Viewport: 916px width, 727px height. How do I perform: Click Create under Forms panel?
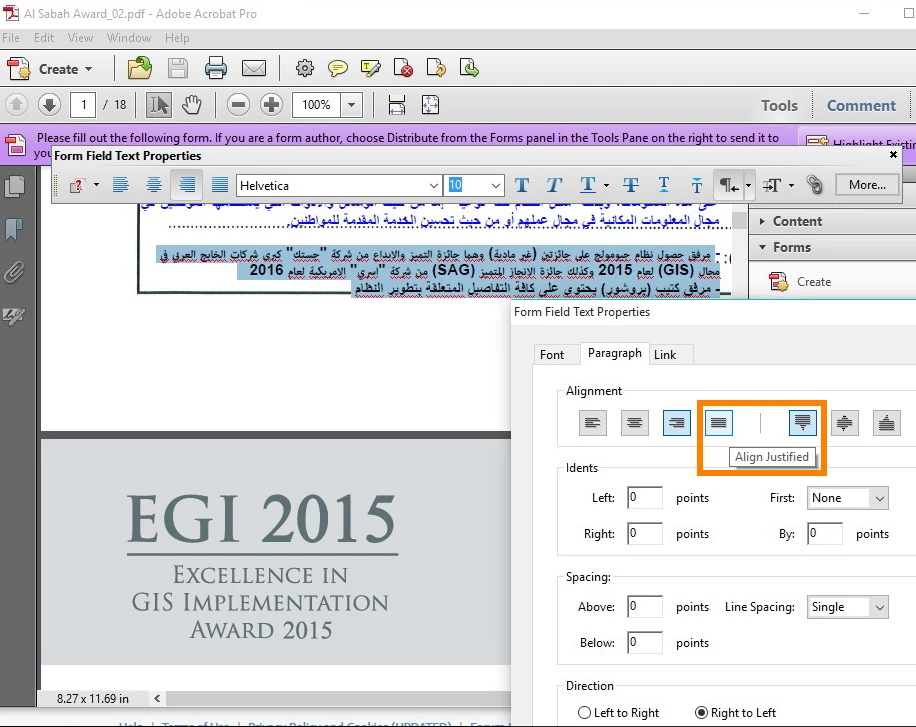[x=801, y=282]
